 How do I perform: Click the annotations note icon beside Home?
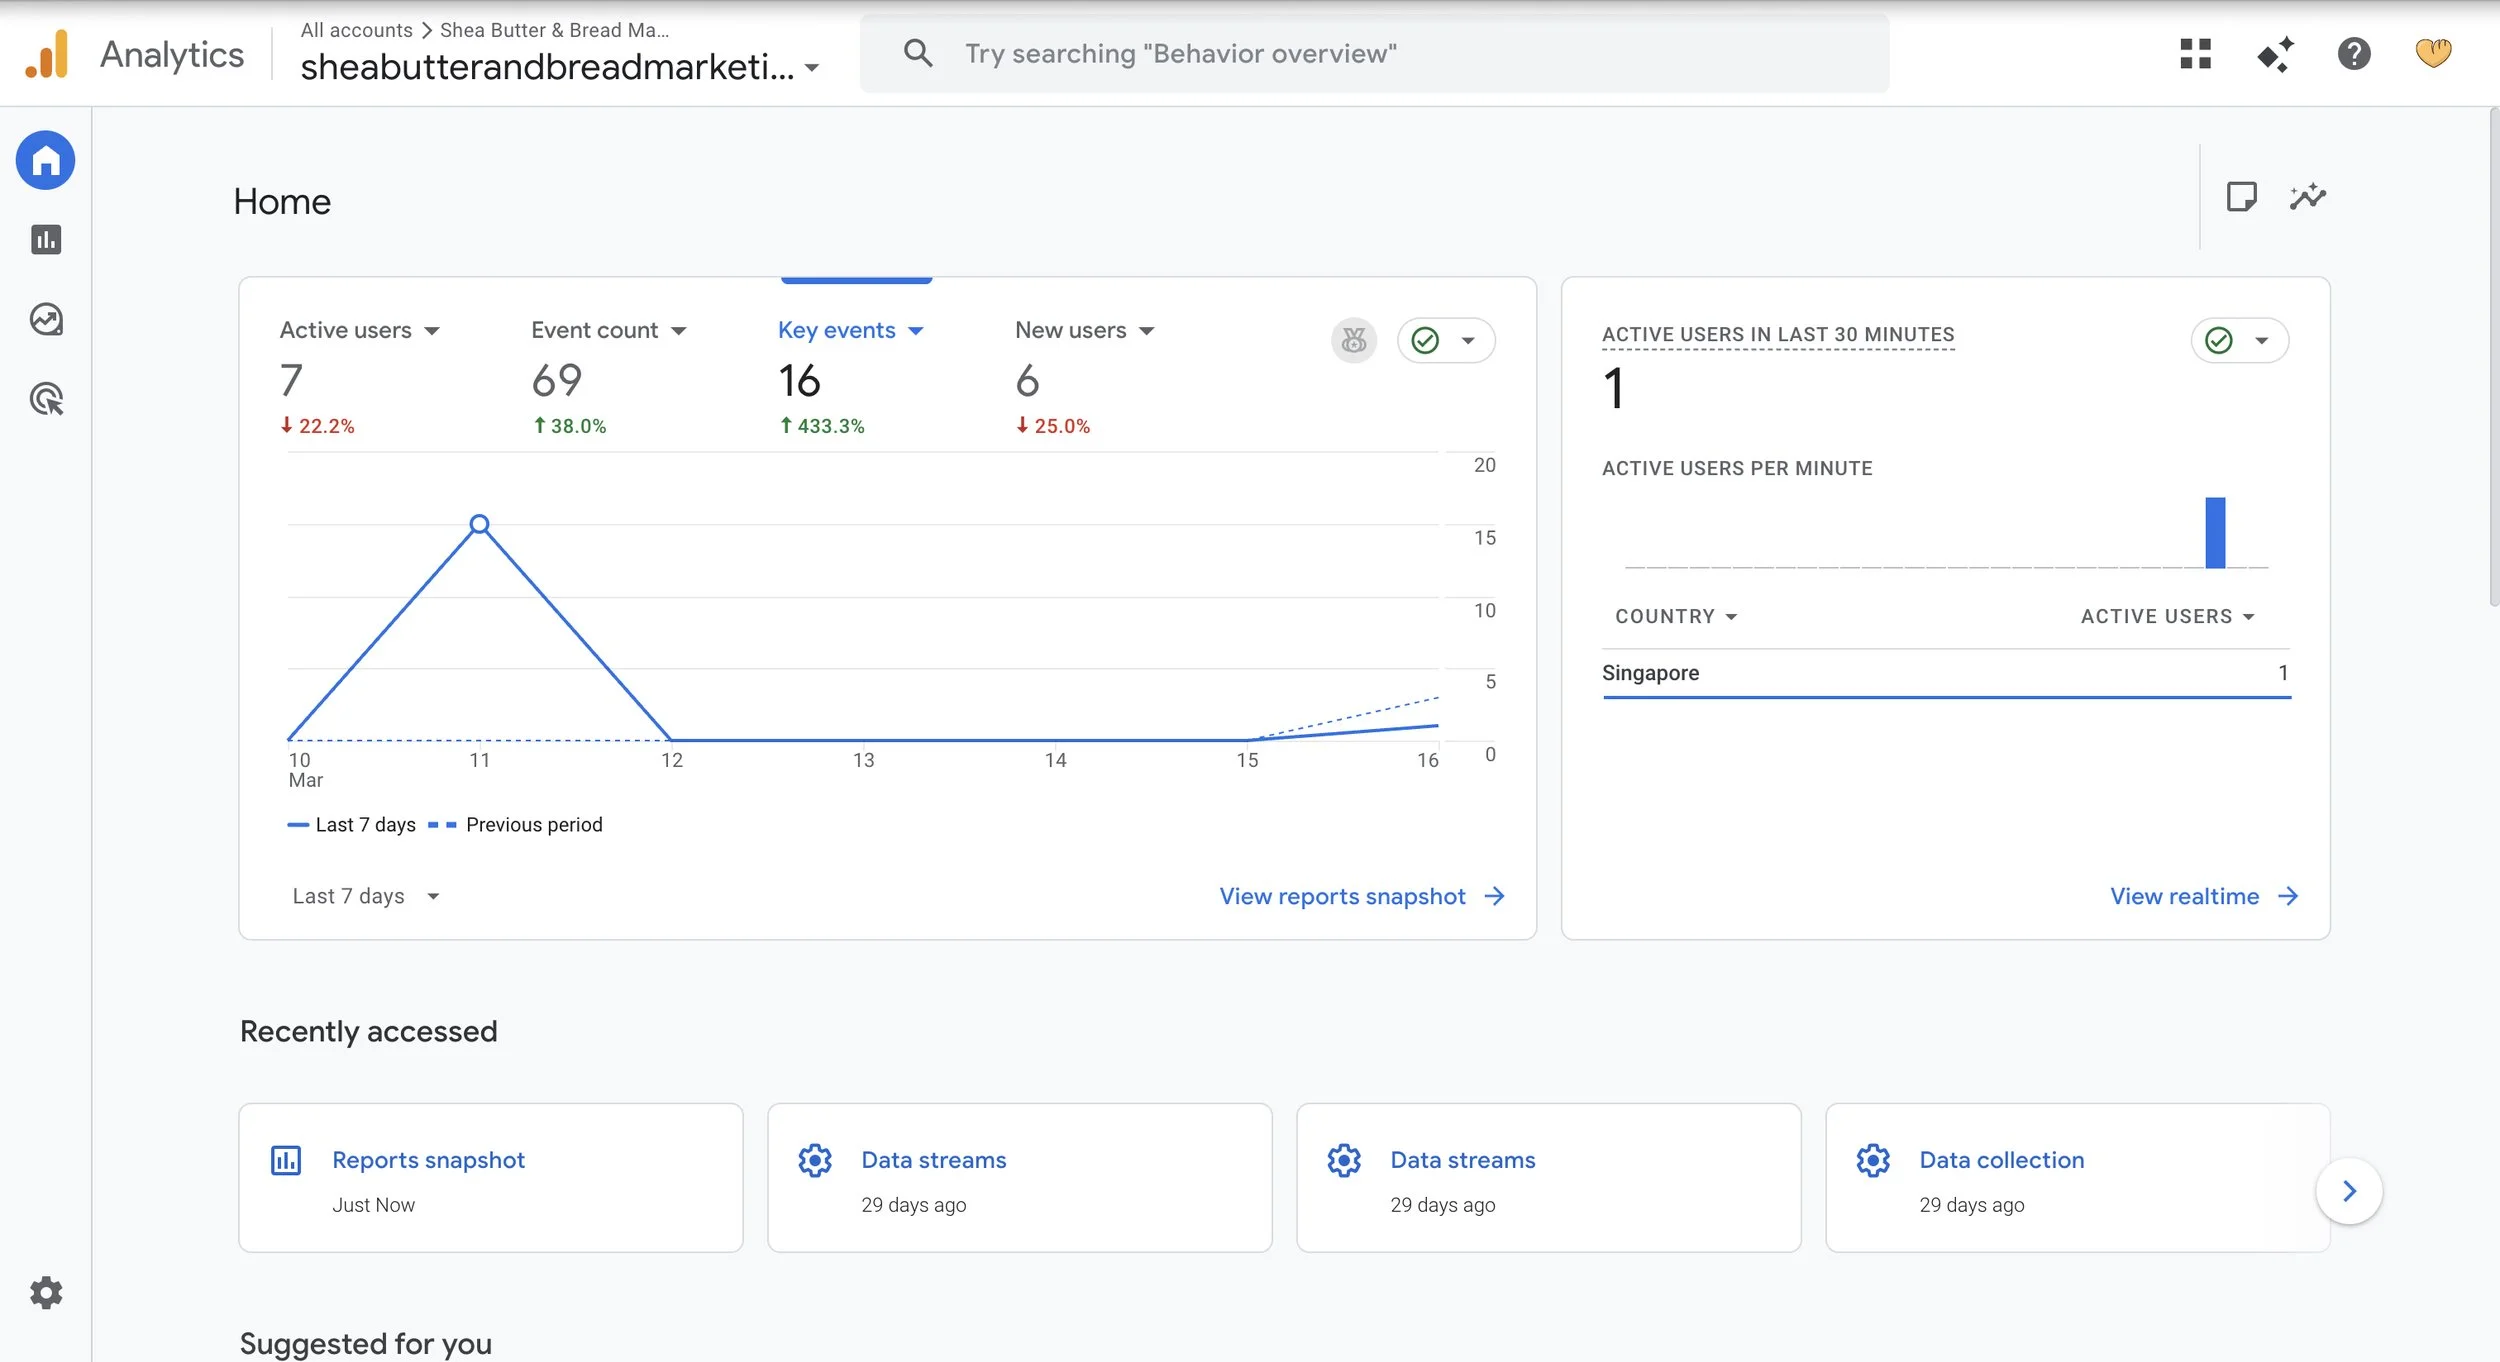tap(2241, 197)
